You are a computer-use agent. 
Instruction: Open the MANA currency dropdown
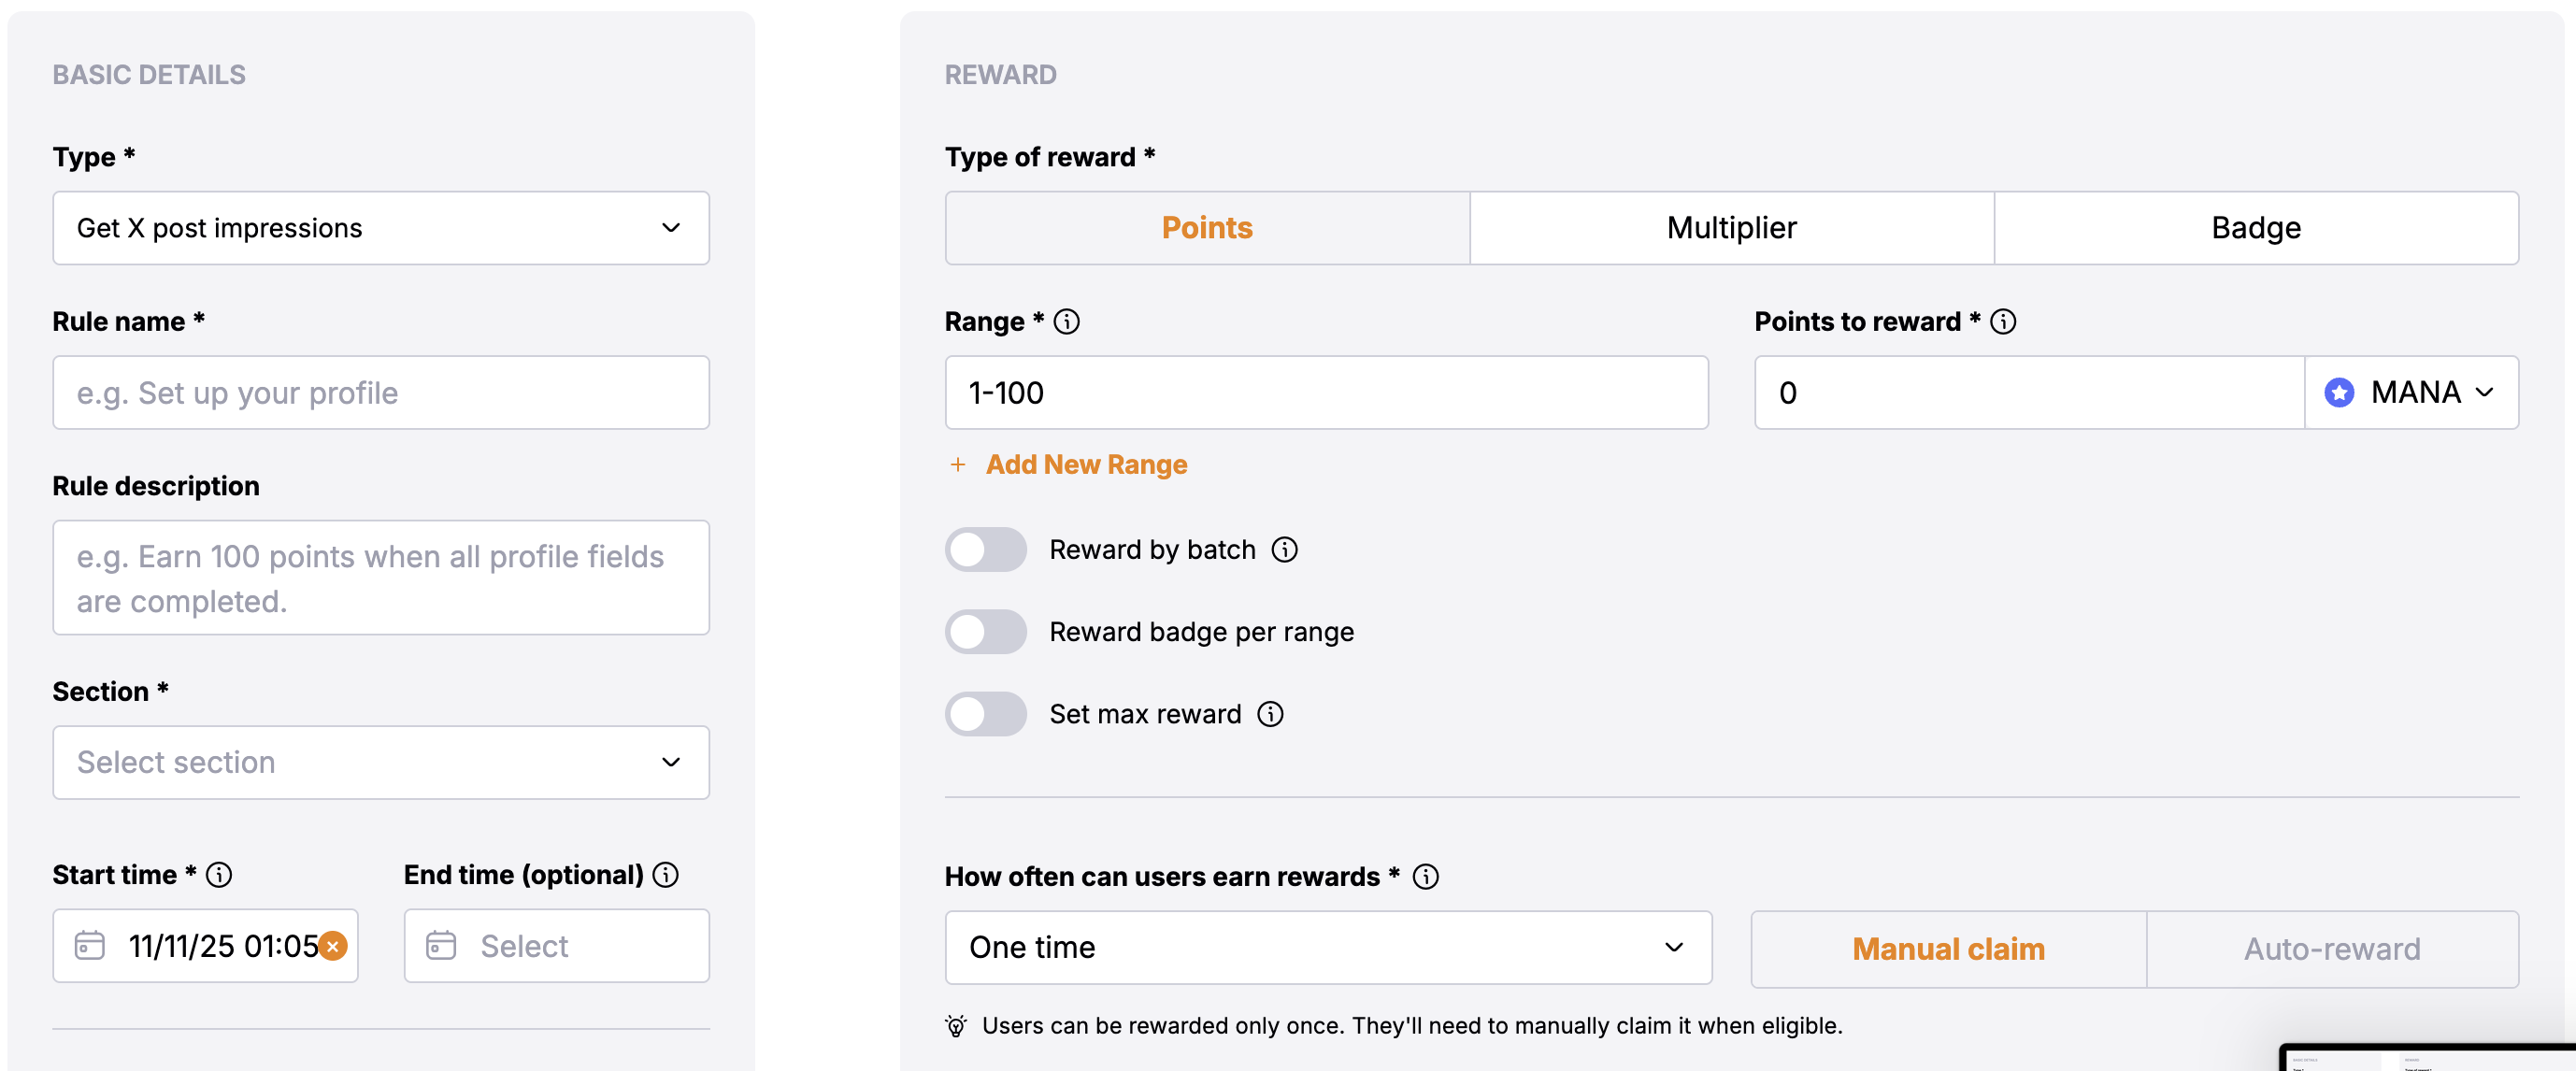click(x=2411, y=393)
